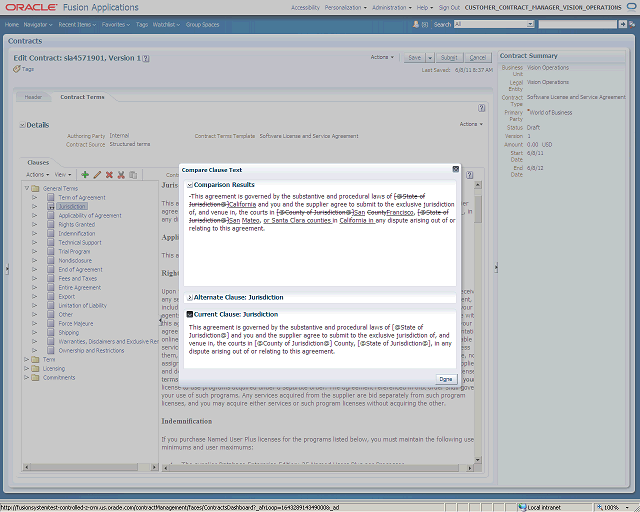Screen dimensions: 640x512
Task: Click the Sign Out link
Action: (449, 7)
